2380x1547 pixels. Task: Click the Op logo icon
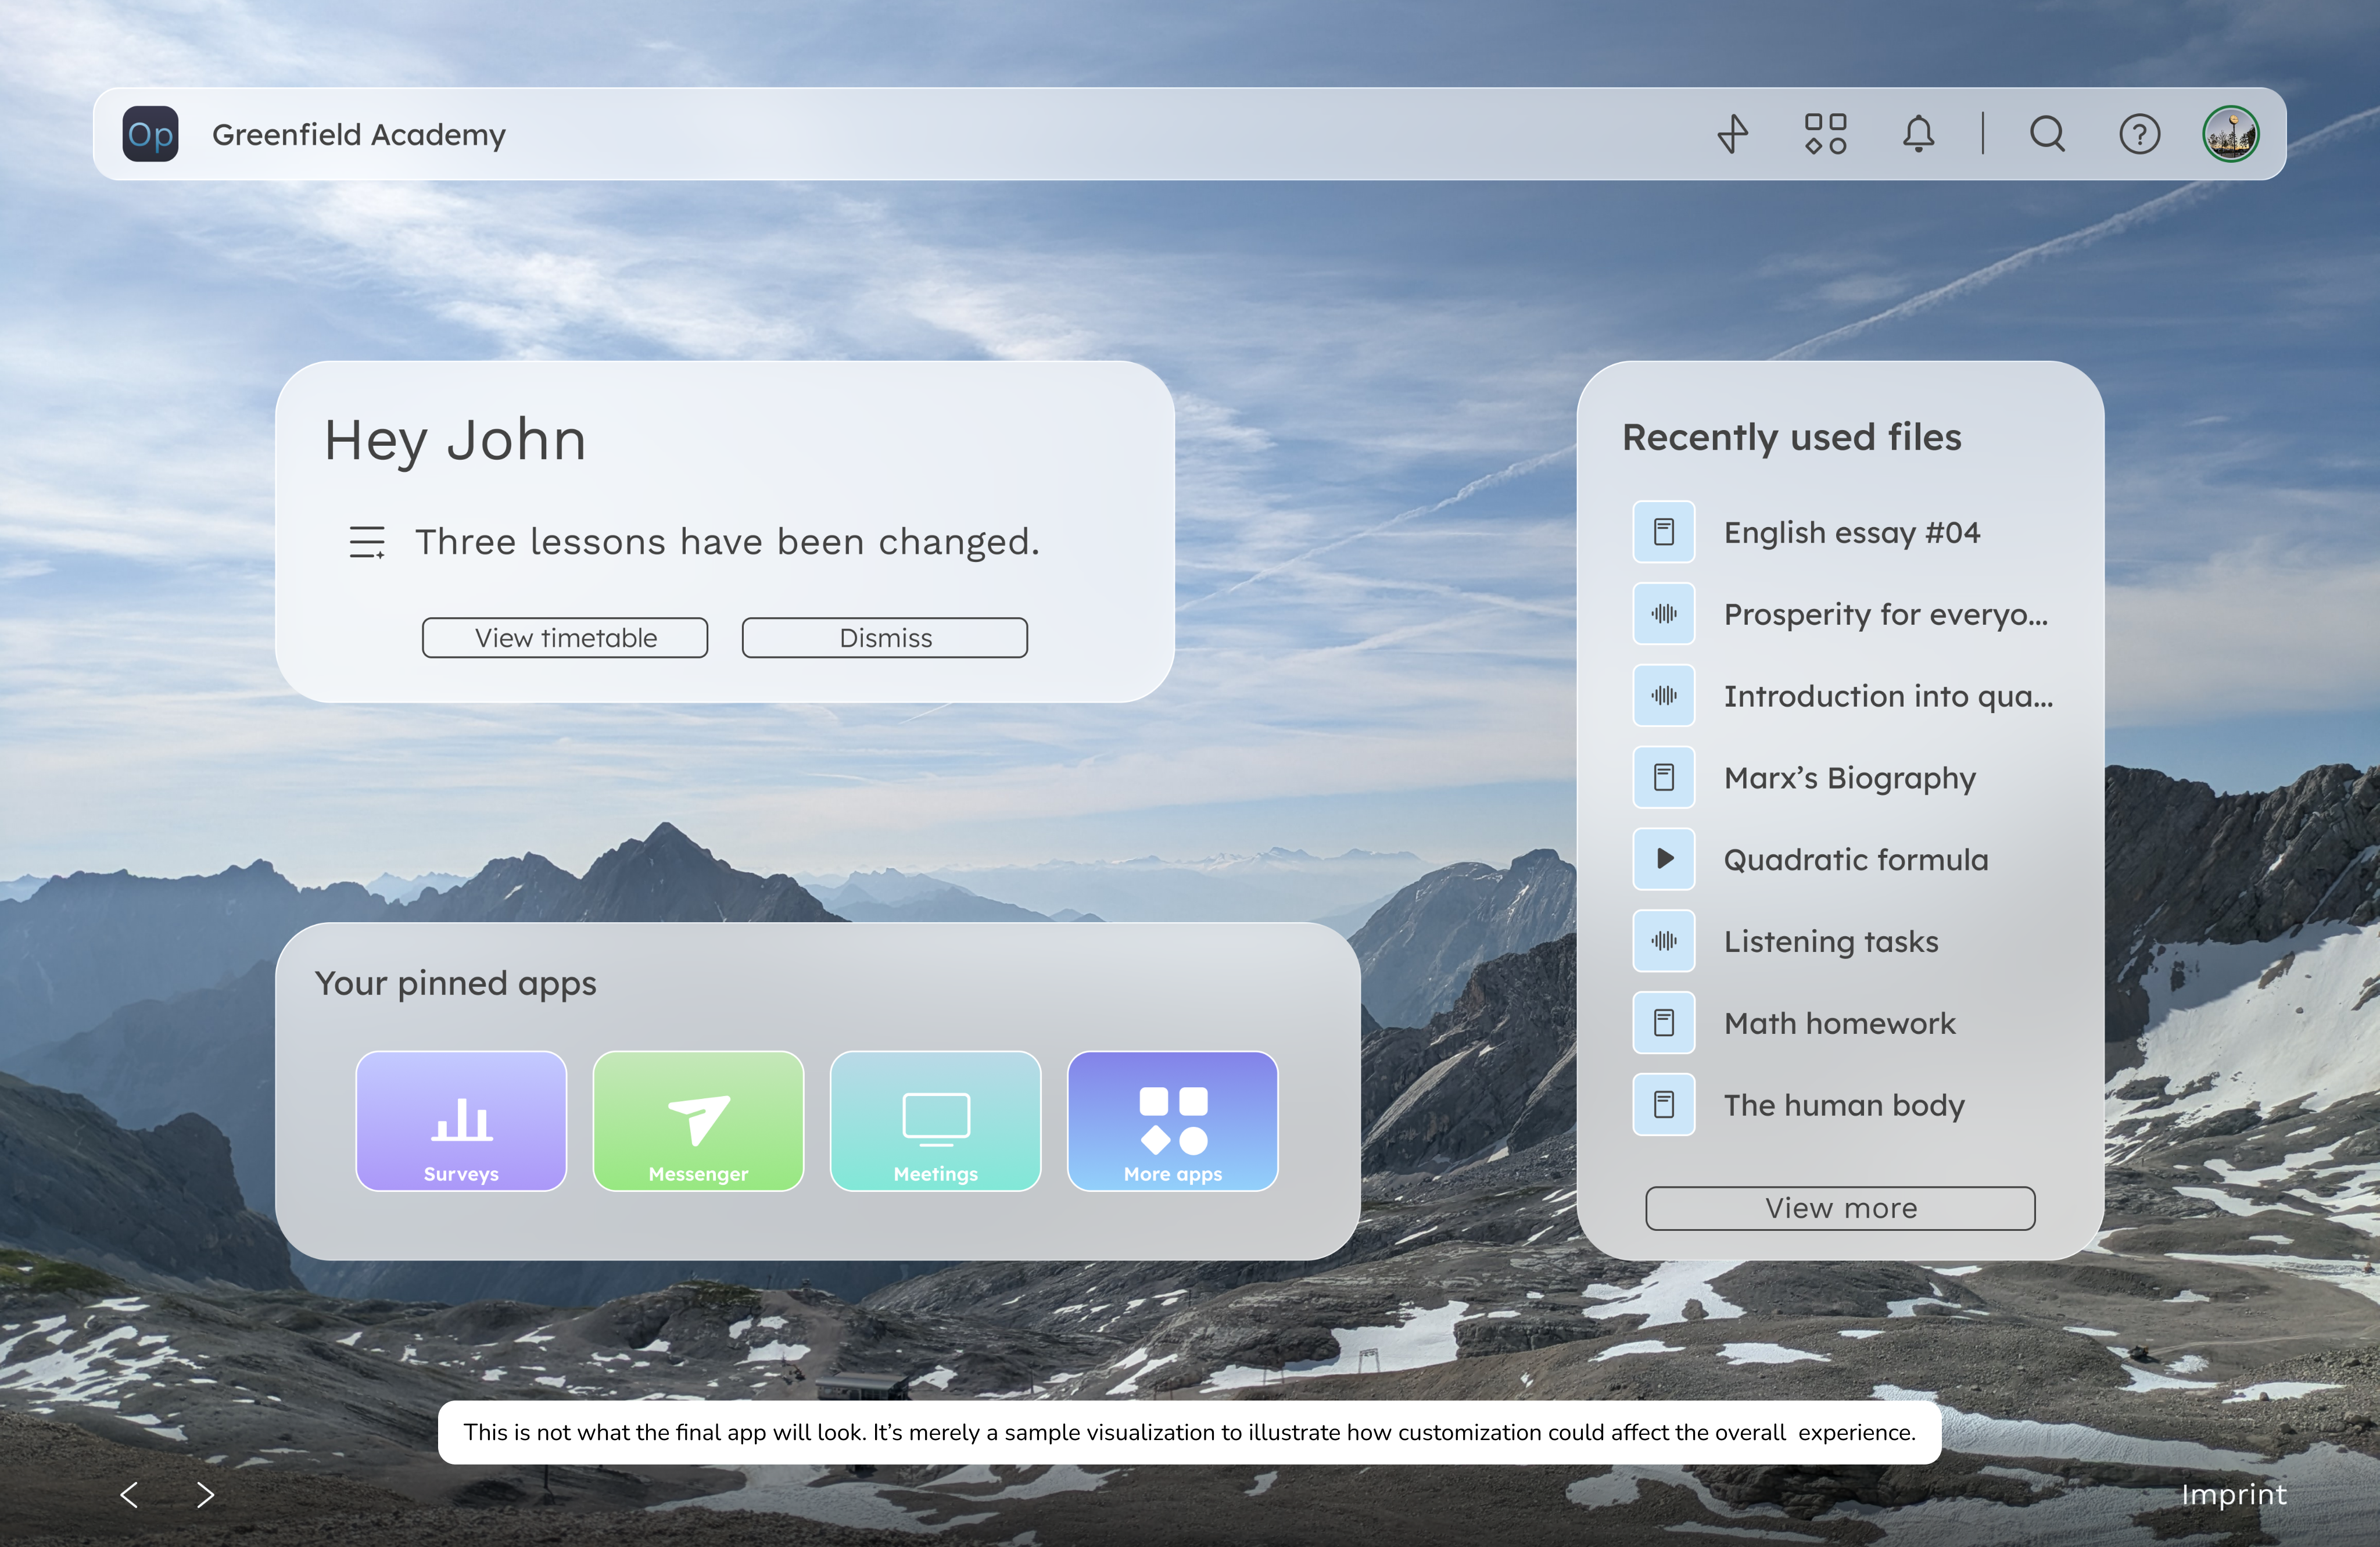tap(150, 134)
